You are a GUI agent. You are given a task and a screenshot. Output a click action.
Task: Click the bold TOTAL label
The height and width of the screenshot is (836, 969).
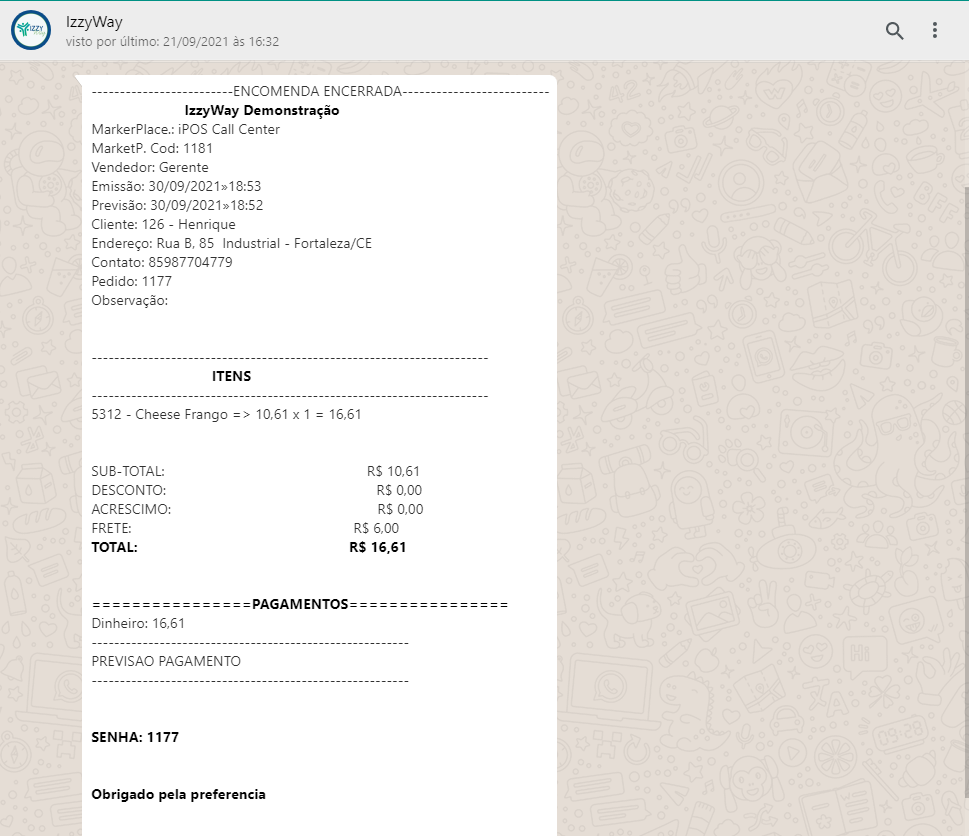pyautogui.click(x=114, y=547)
